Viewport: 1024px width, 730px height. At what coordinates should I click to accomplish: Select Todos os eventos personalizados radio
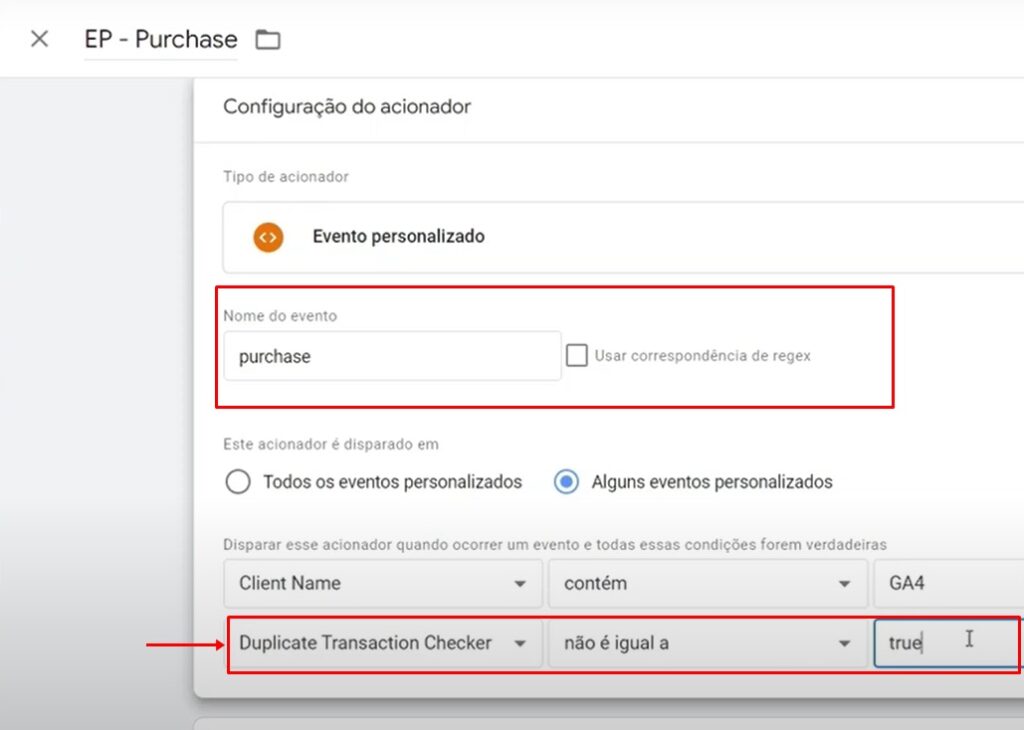click(x=238, y=482)
